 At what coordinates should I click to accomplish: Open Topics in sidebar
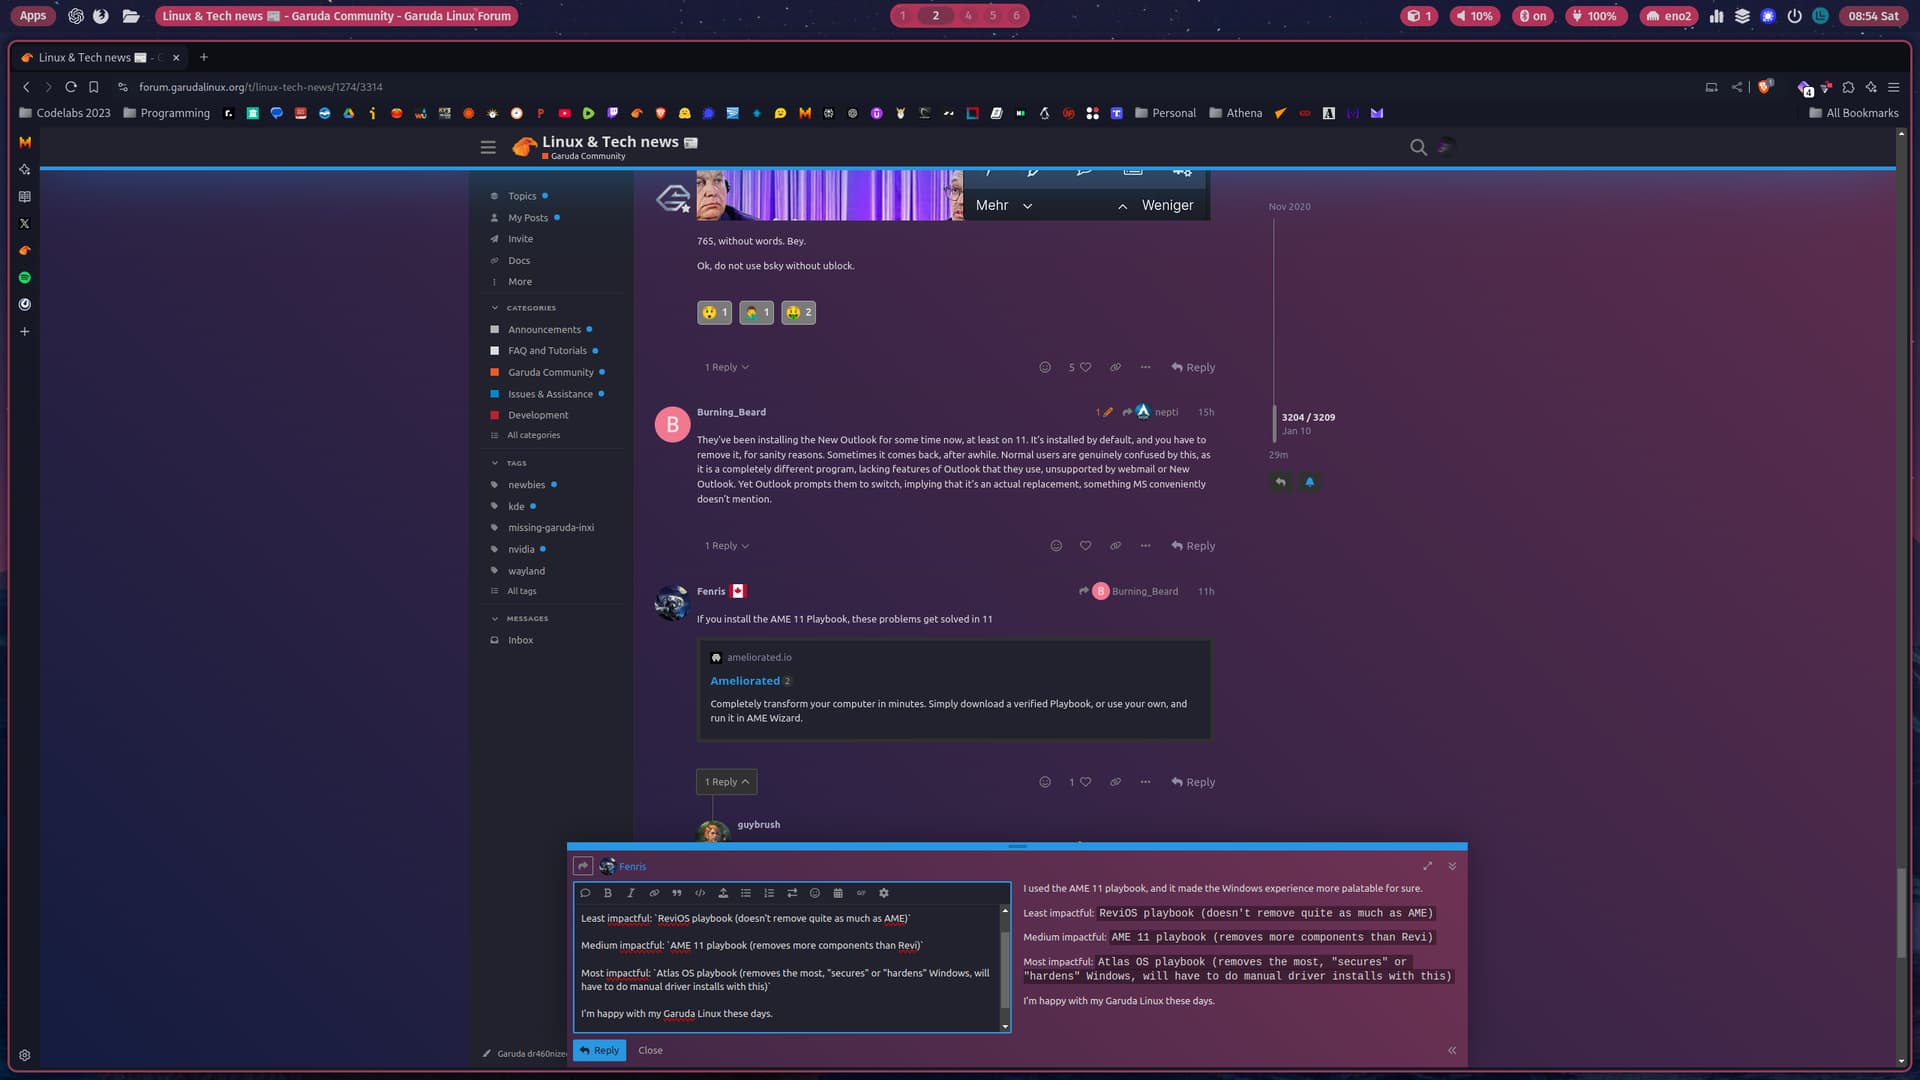(522, 196)
